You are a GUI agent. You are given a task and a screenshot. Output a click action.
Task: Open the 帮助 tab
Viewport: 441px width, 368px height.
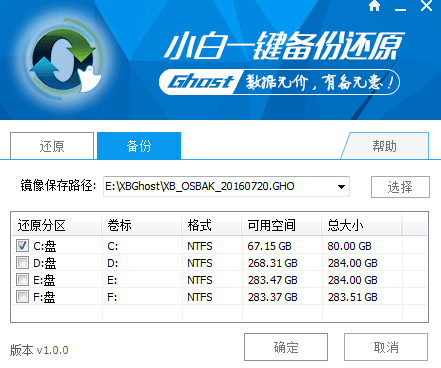pyautogui.click(x=384, y=146)
